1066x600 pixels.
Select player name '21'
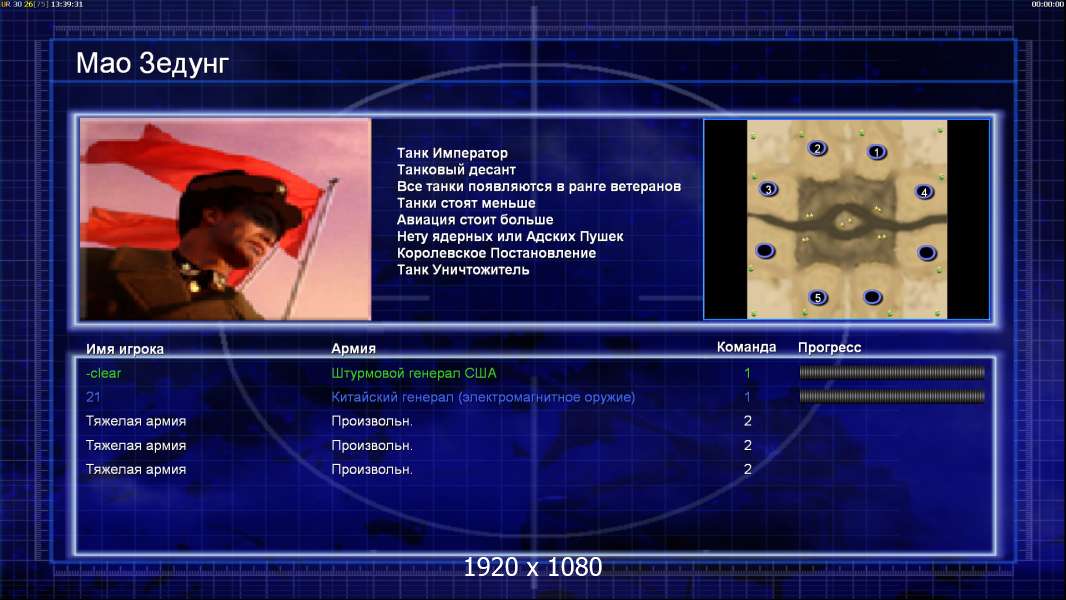pyautogui.click(x=93, y=397)
